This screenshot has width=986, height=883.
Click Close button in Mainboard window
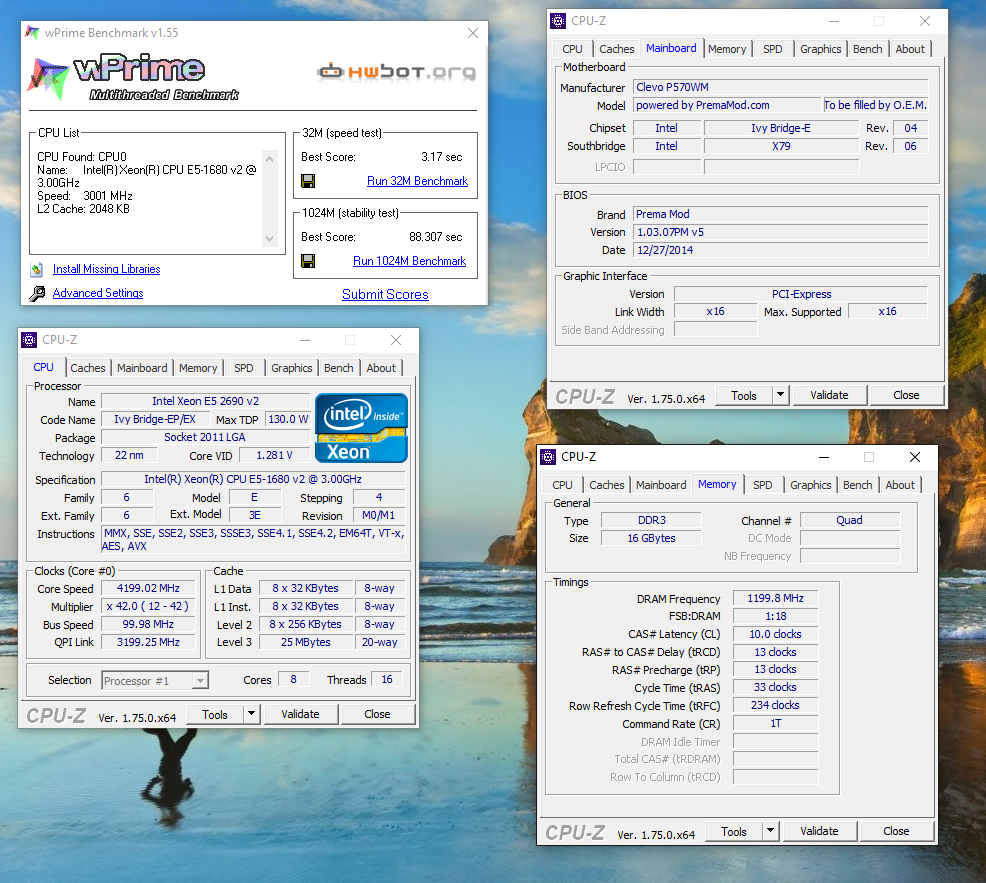pyautogui.click(x=906, y=396)
